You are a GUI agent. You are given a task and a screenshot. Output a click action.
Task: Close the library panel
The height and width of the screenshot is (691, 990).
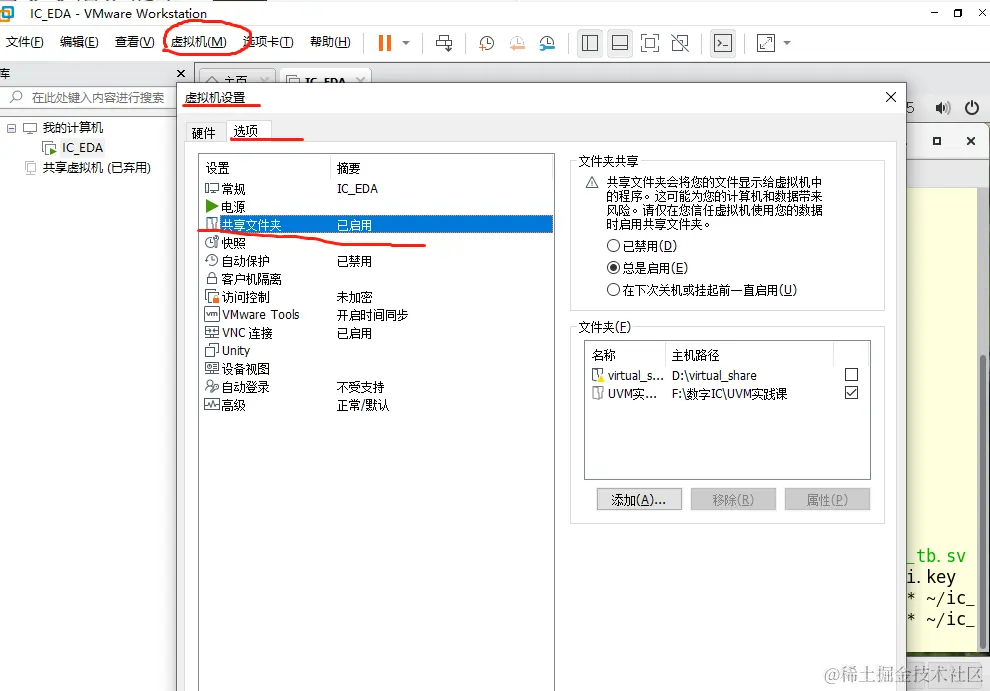[x=181, y=73]
